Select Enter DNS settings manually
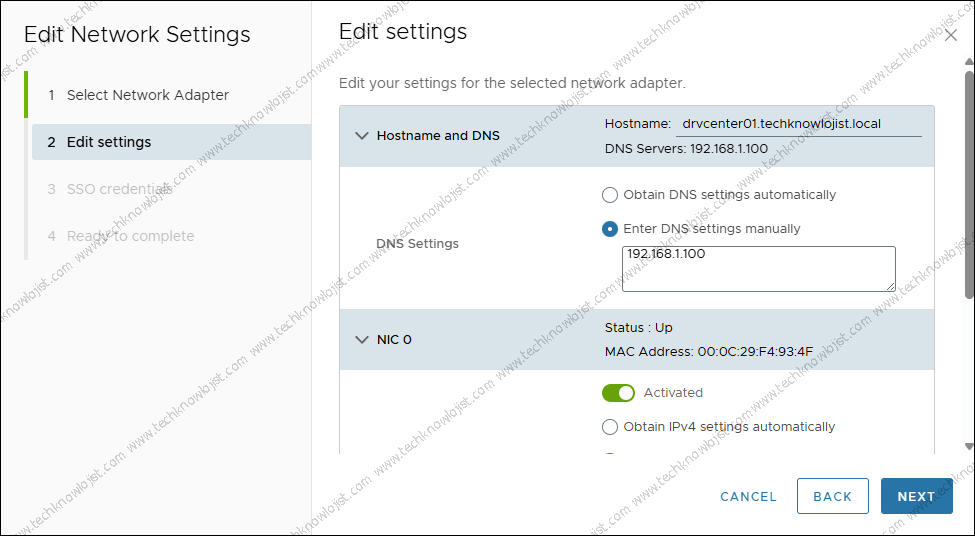 [x=610, y=229]
